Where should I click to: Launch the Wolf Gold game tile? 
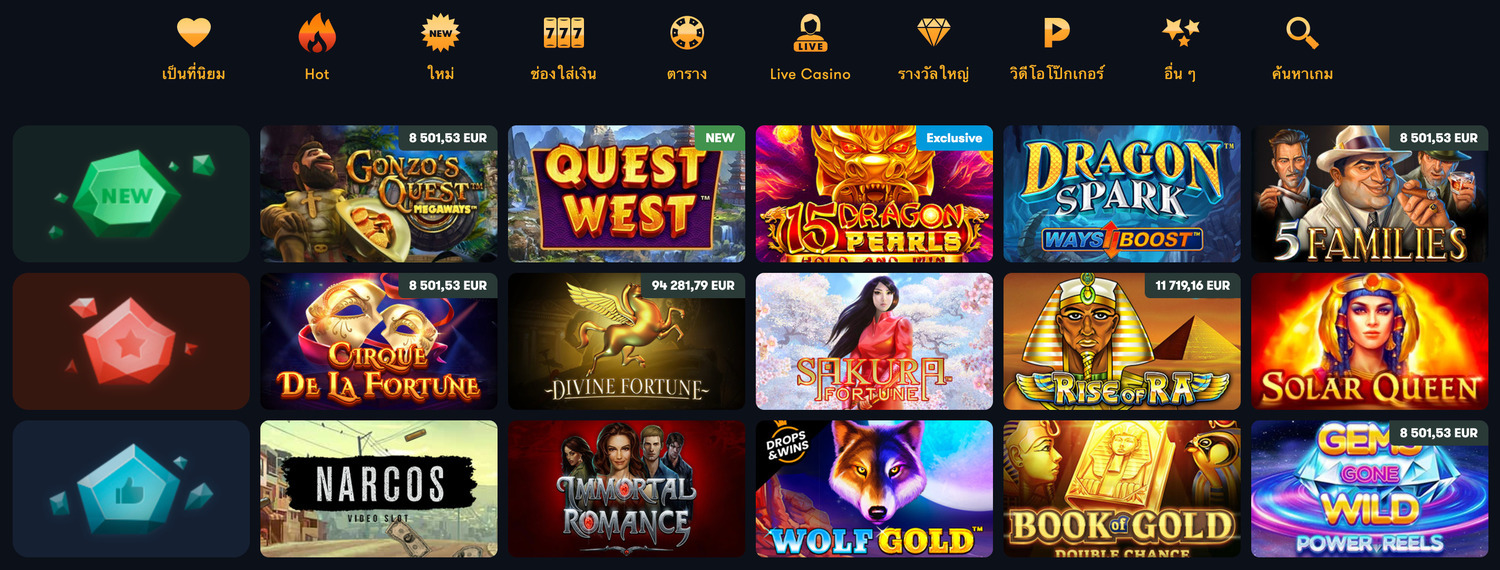click(x=875, y=489)
